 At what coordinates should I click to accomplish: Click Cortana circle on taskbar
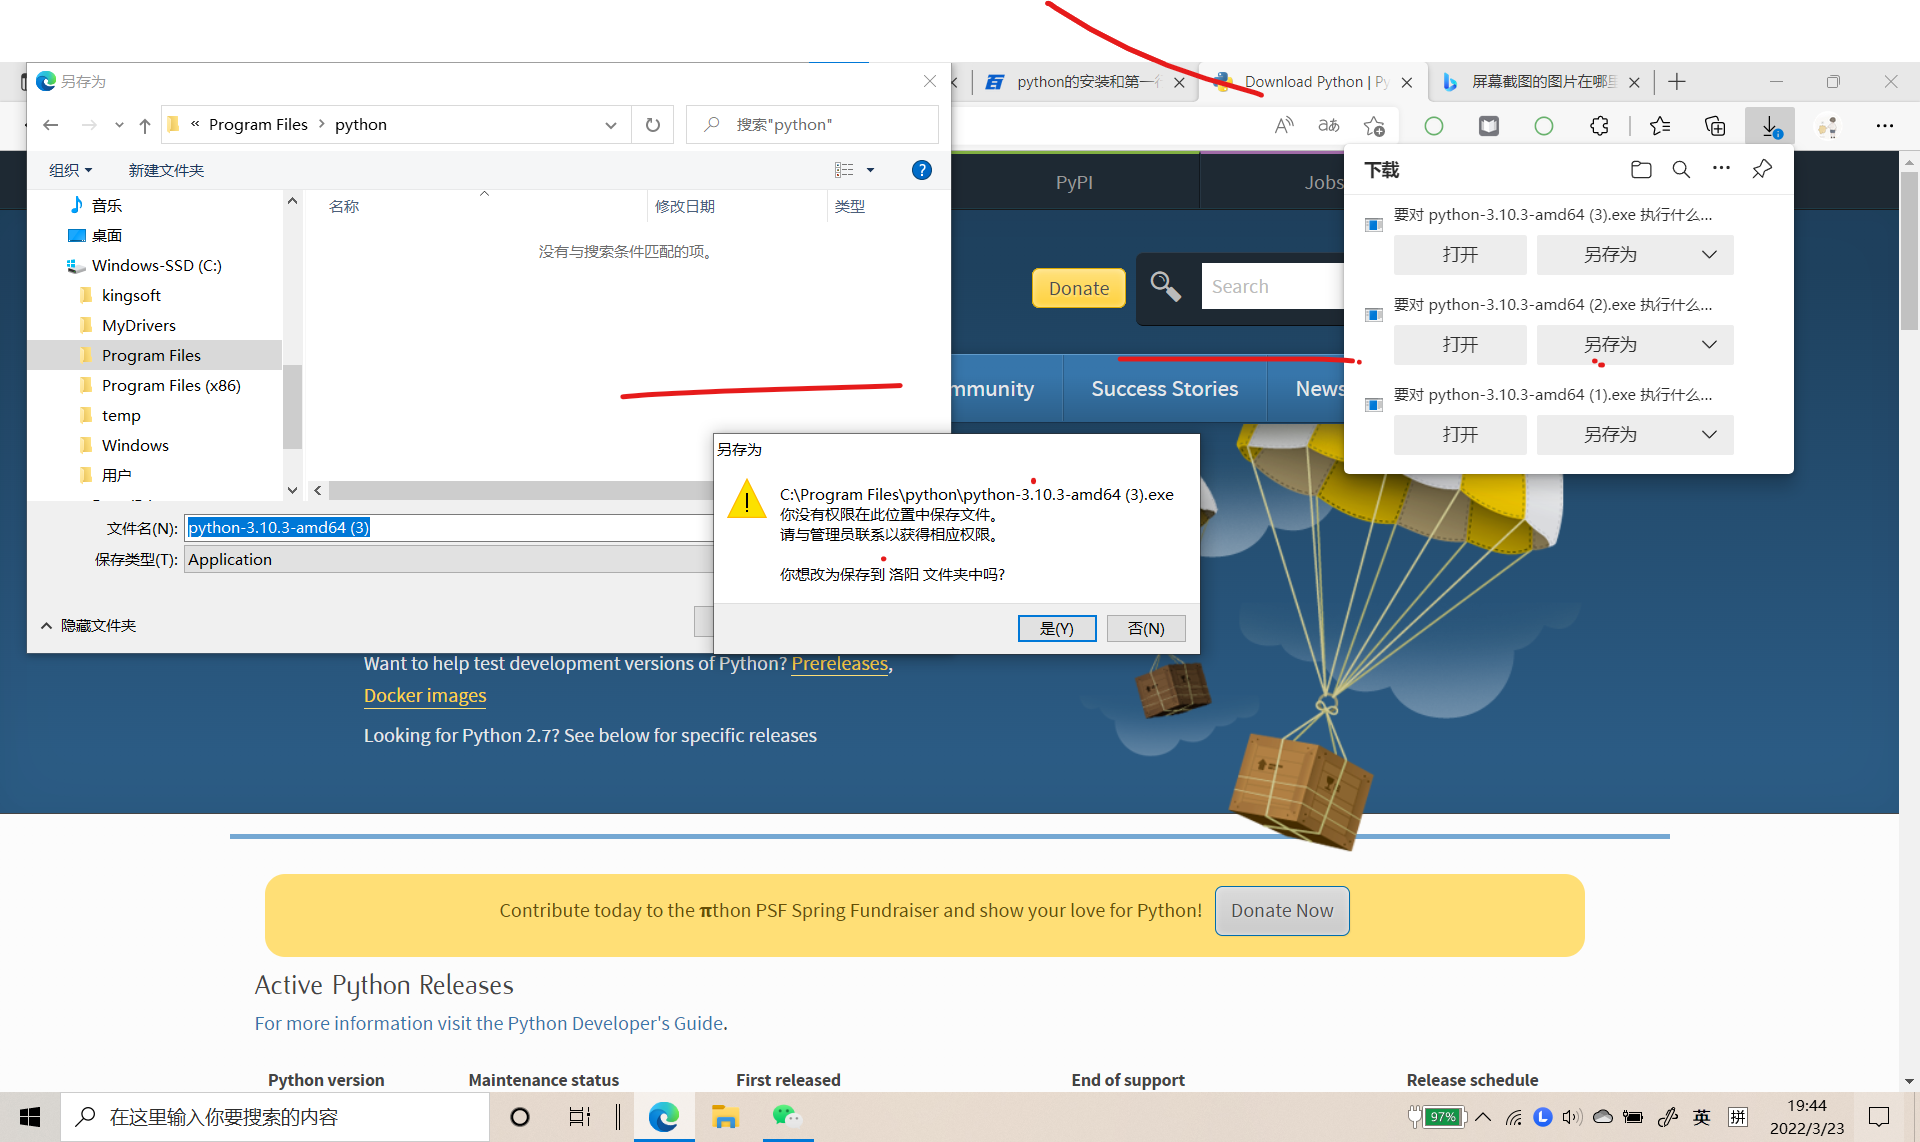click(519, 1117)
